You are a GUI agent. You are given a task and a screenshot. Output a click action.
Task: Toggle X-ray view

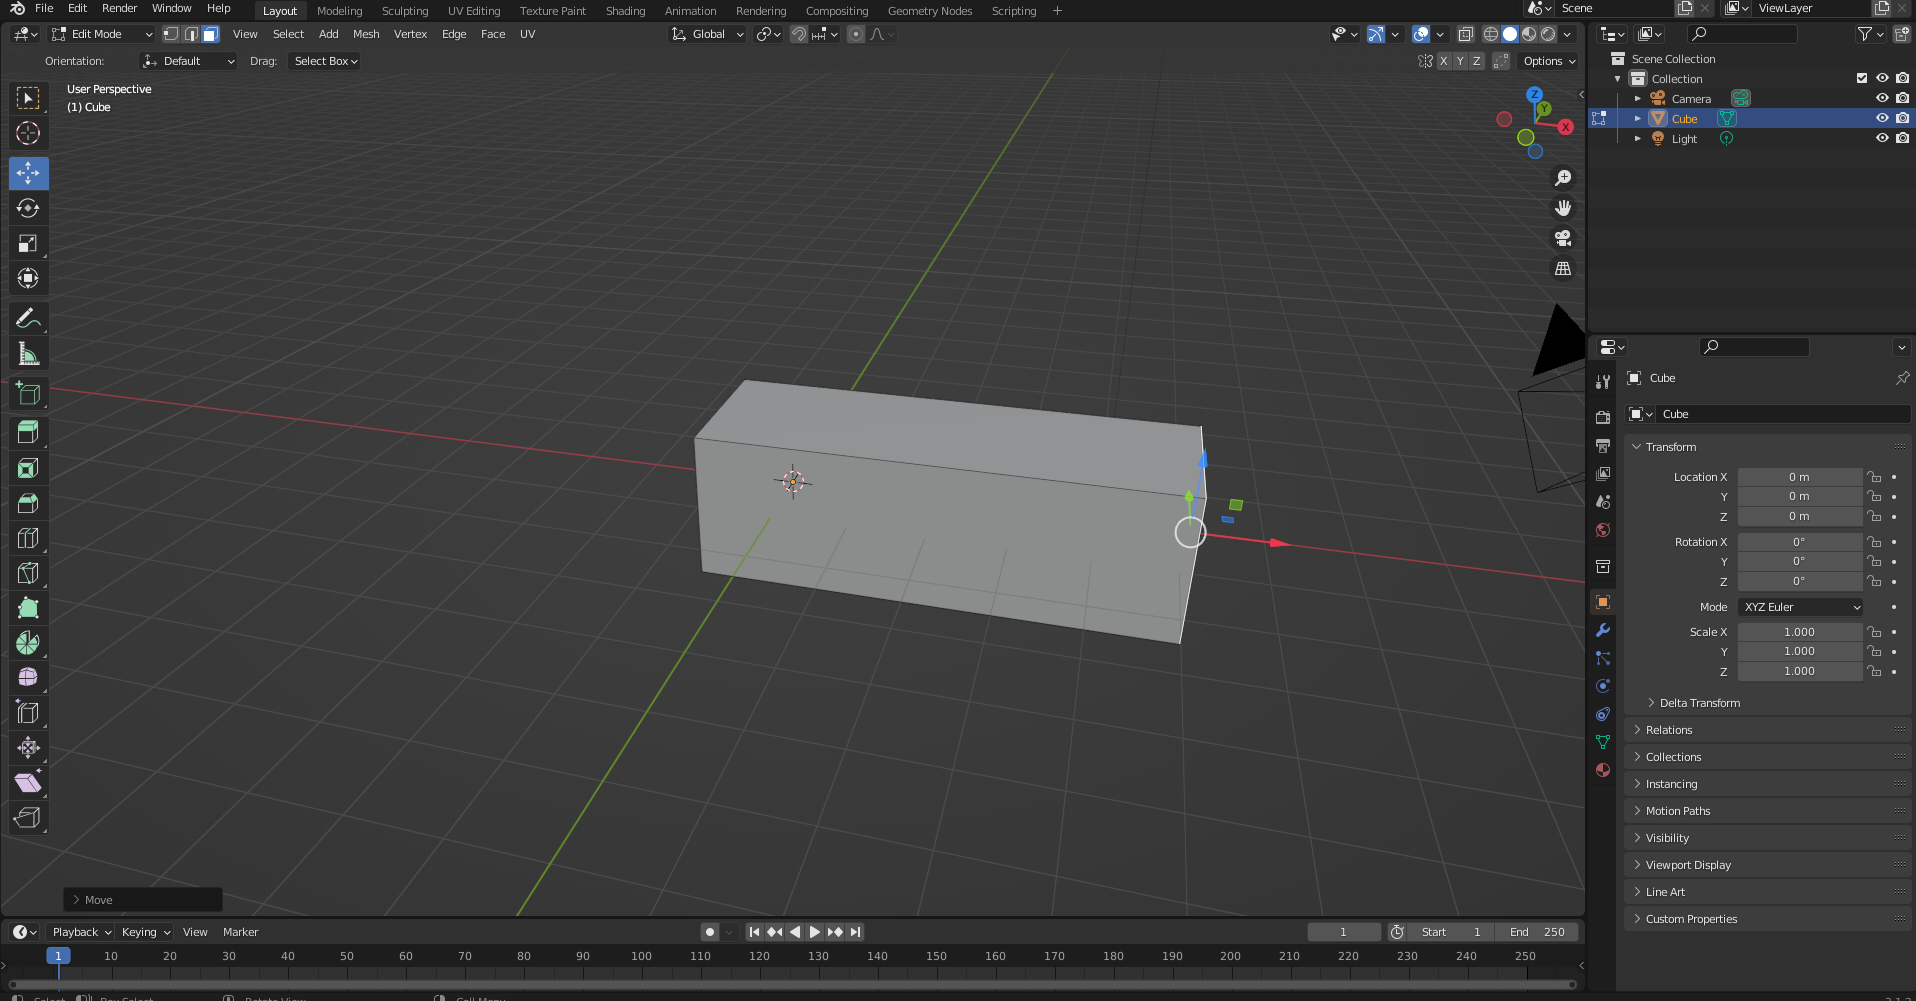click(x=1465, y=34)
